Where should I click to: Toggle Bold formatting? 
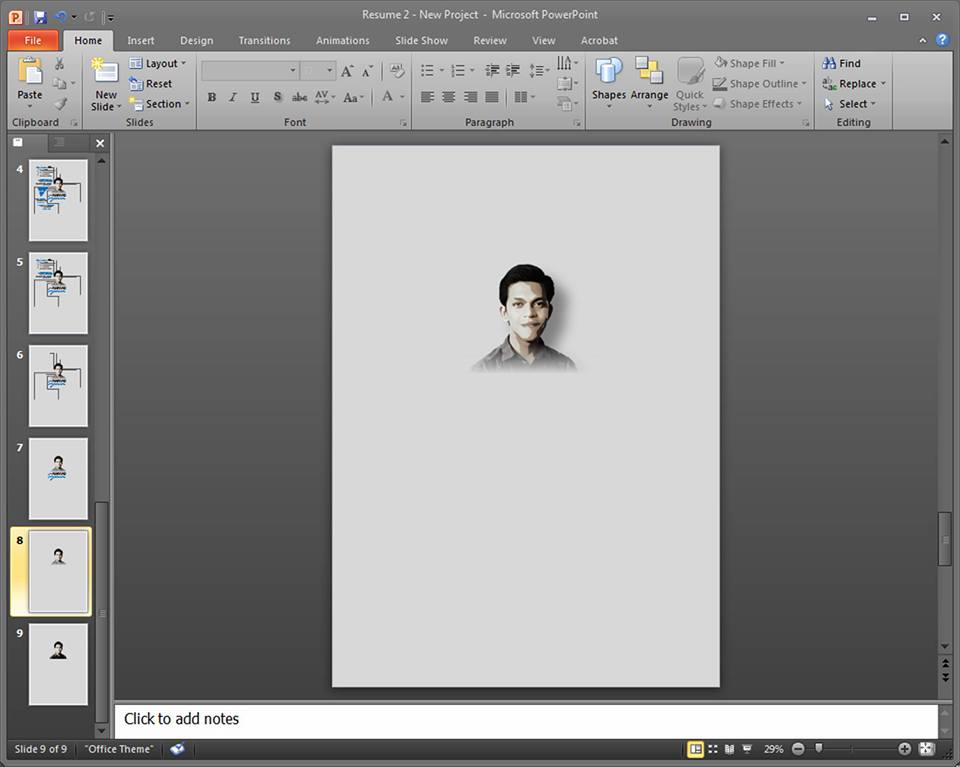(x=211, y=97)
